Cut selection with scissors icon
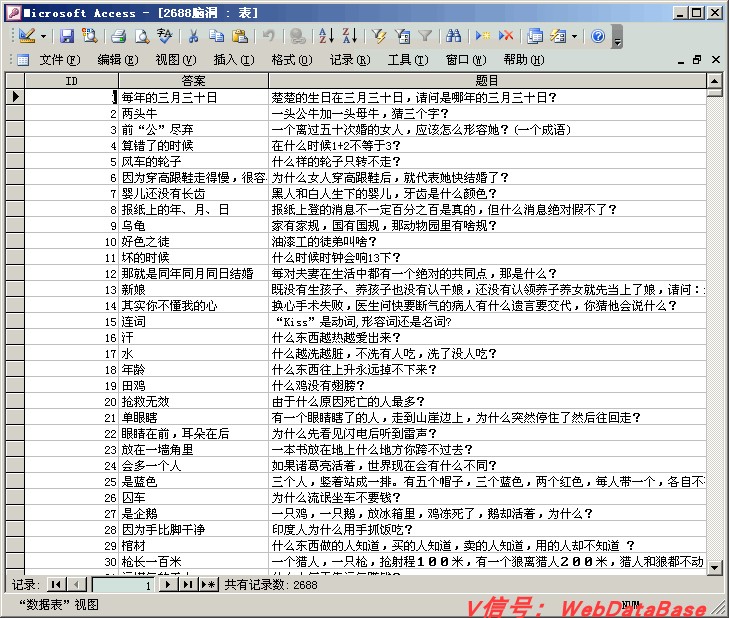 click(x=193, y=36)
